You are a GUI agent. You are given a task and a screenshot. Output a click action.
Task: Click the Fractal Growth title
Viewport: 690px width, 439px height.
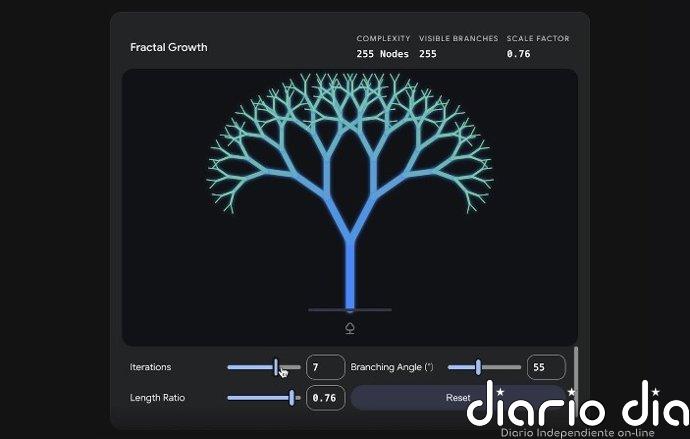(x=169, y=47)
